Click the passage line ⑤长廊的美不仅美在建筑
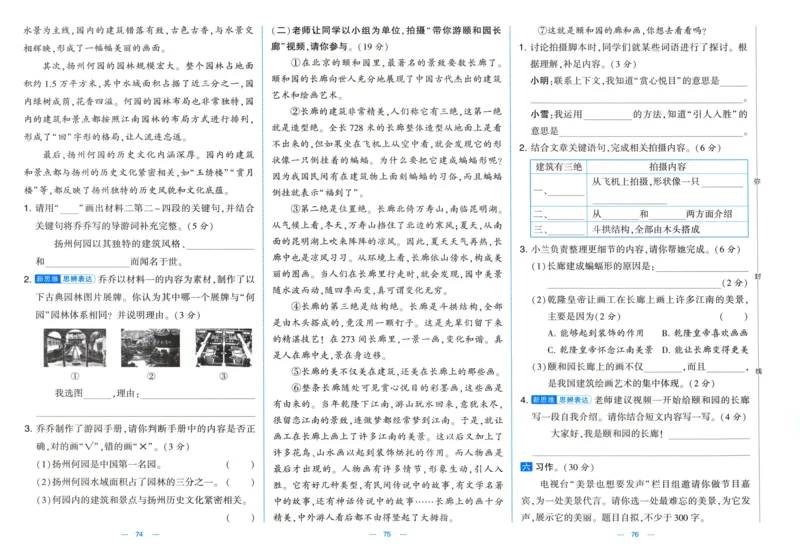The height and width of the screenshot is (558, 800). pos(396,371)
